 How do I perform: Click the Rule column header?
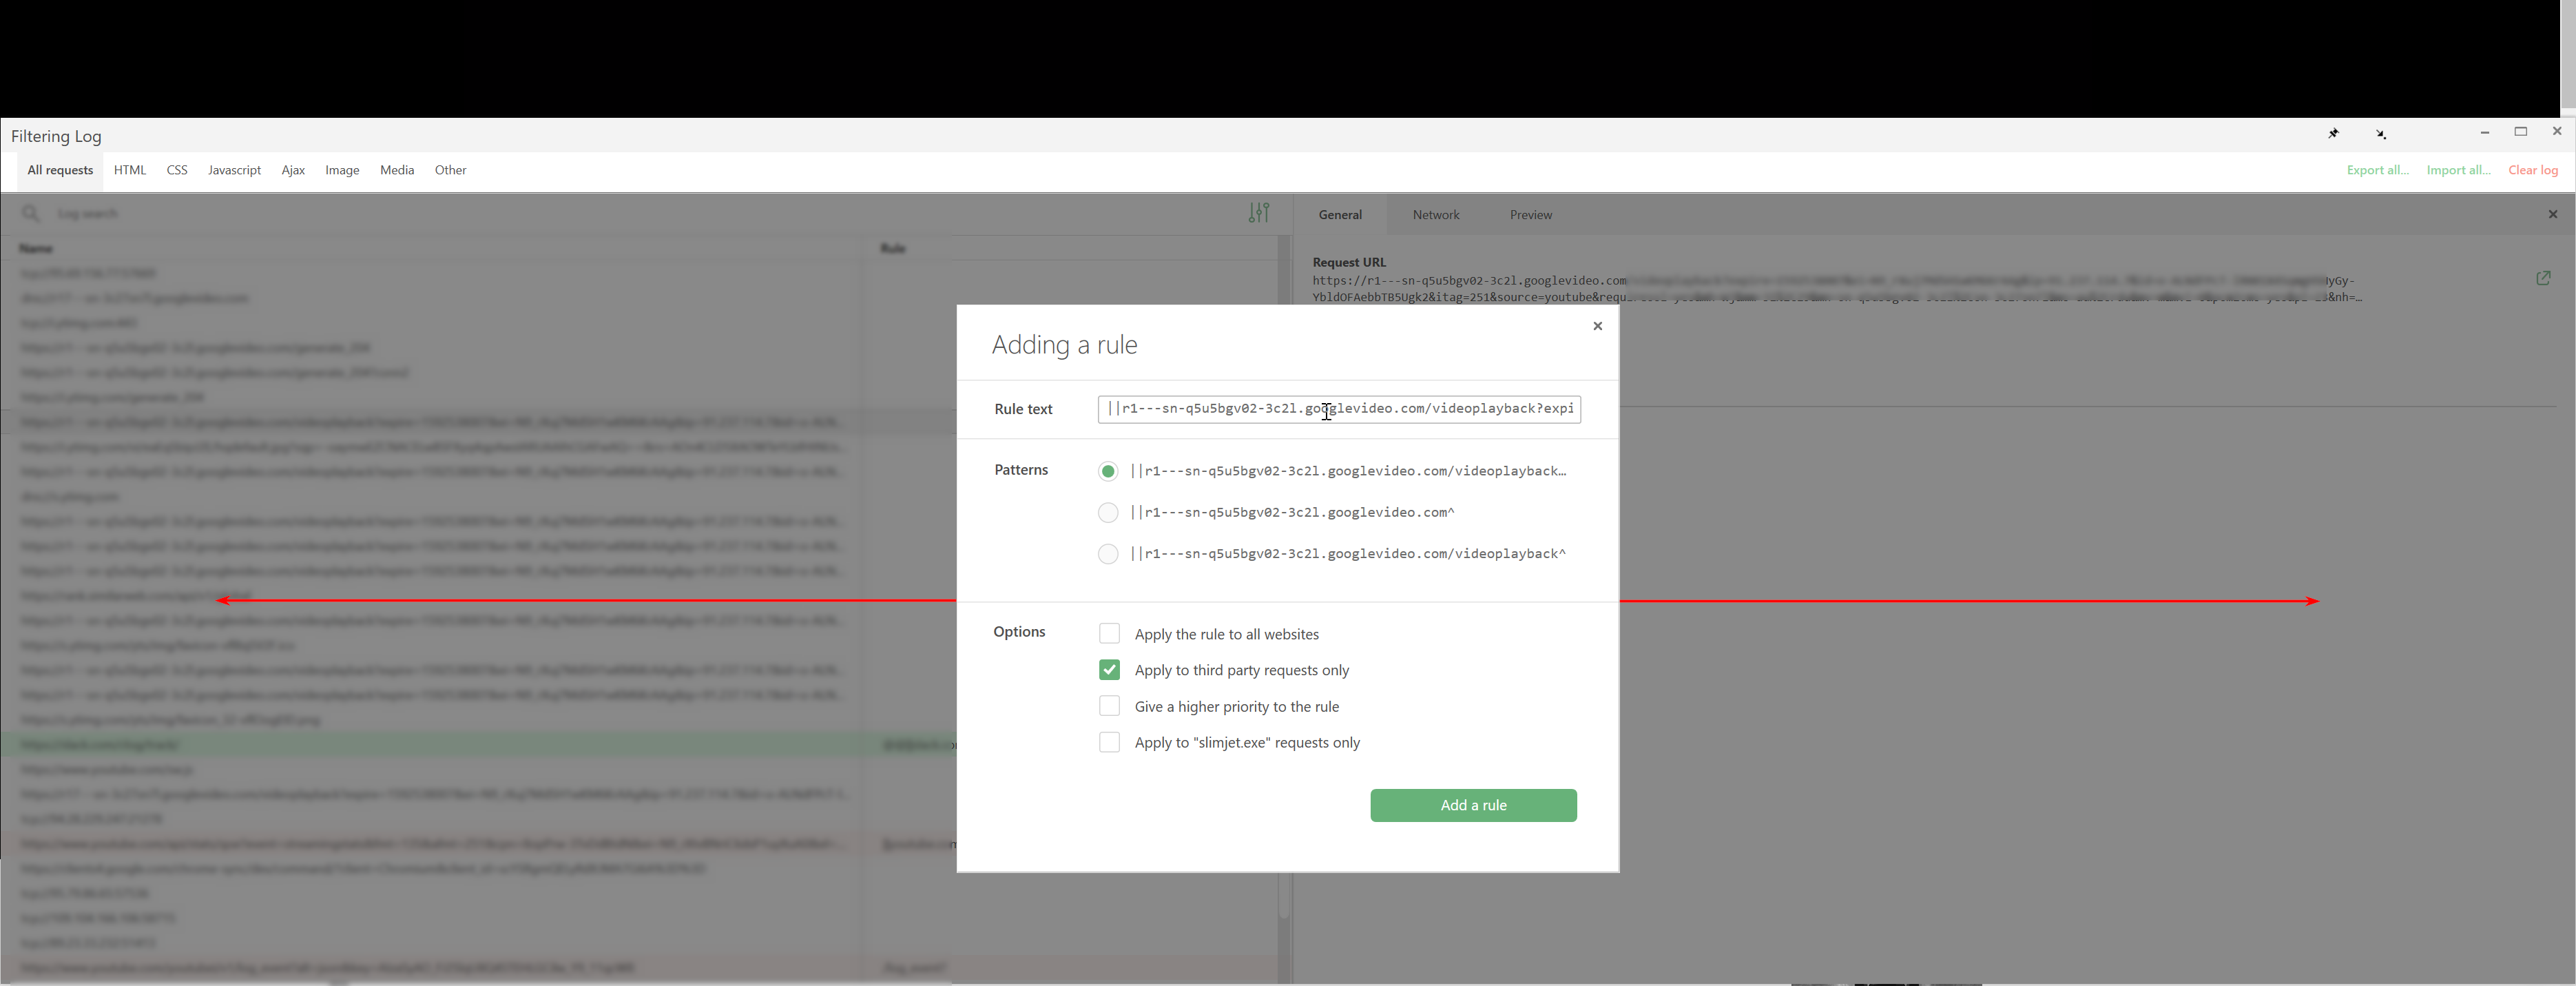(893, 249)
